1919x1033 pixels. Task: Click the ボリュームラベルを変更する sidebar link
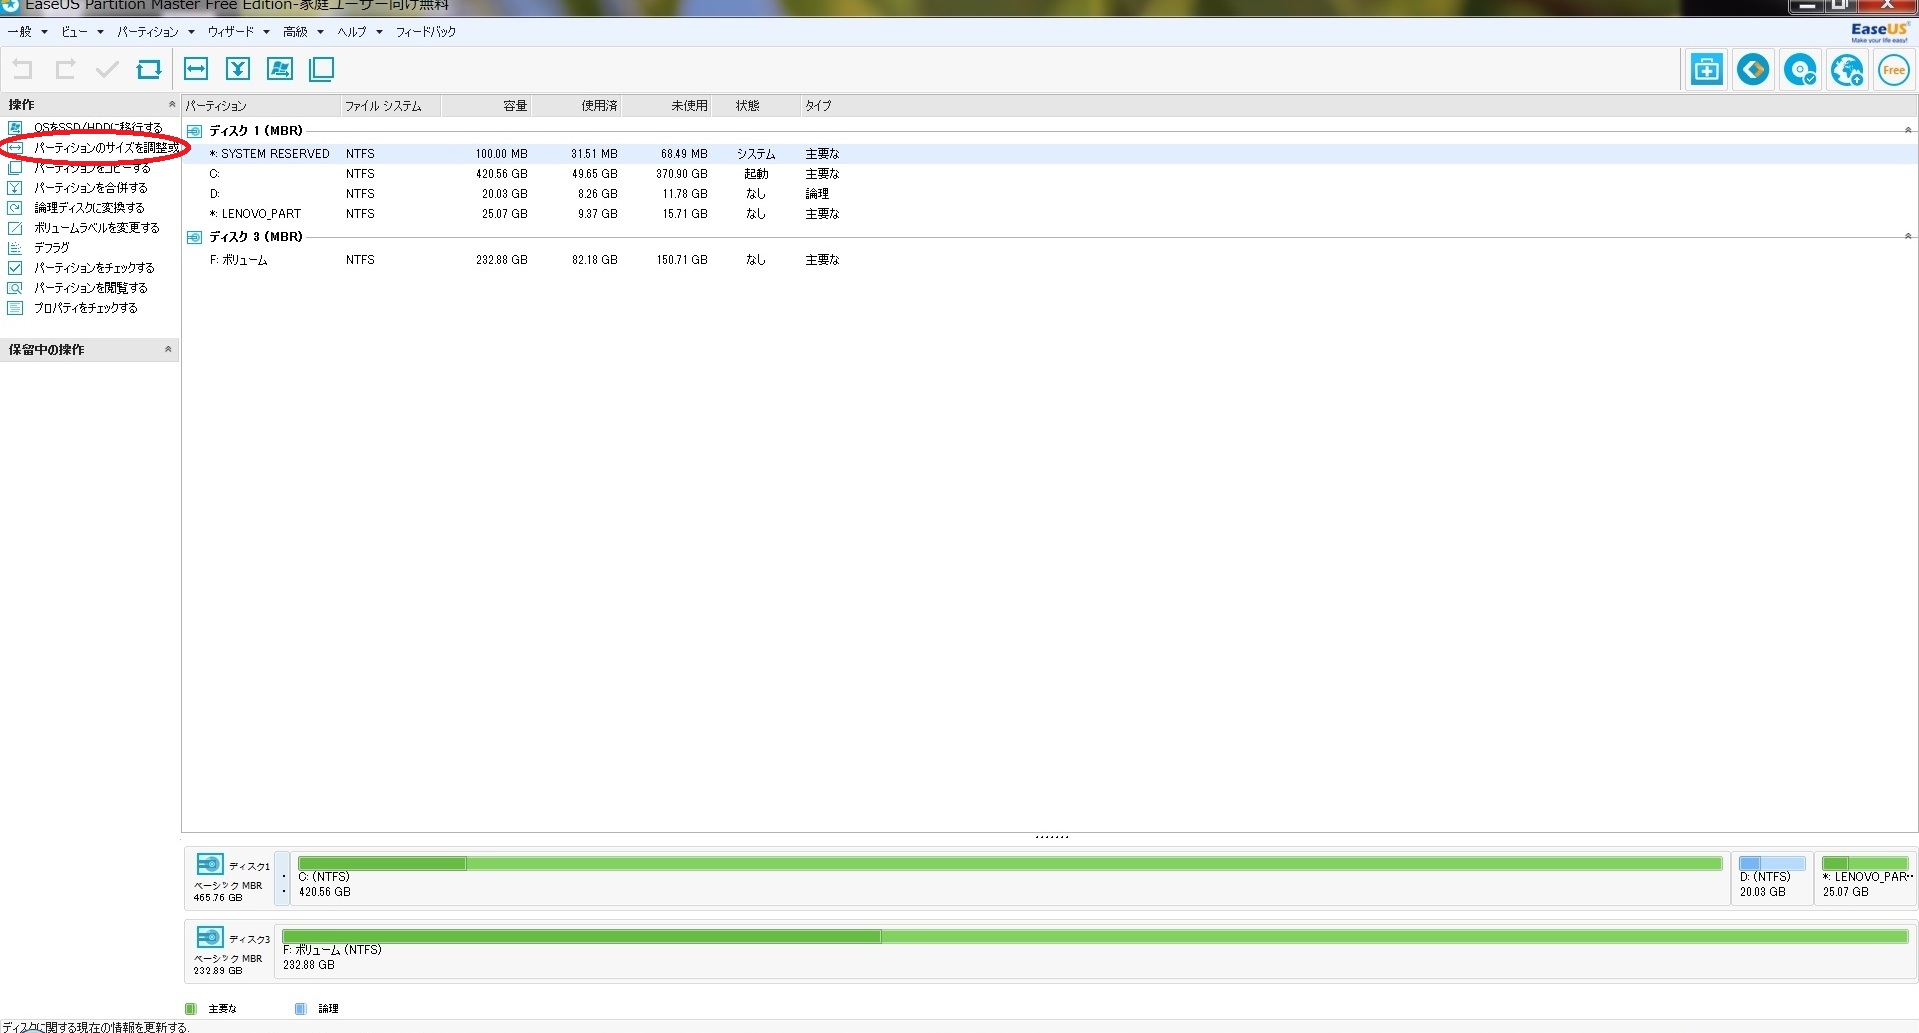point(97,228)
